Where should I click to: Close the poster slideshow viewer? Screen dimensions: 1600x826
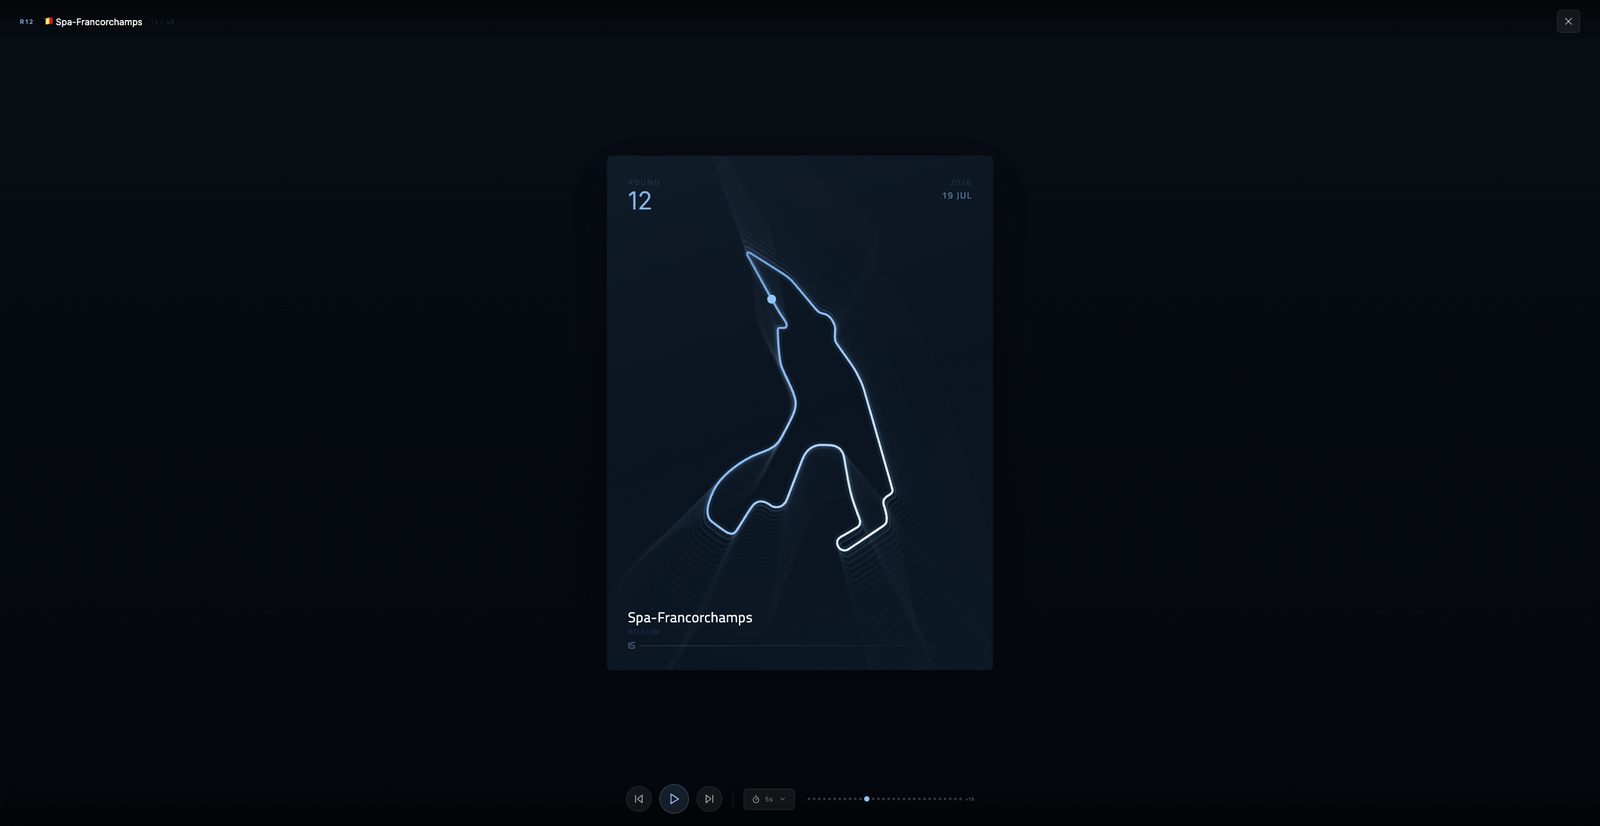[x=1568, y=21]
